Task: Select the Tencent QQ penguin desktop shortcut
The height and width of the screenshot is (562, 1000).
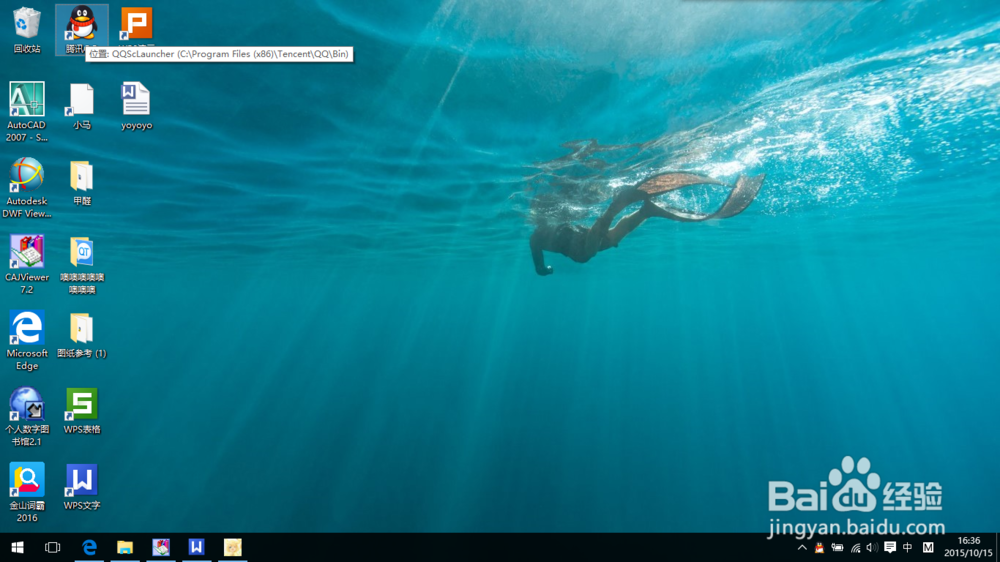Action: coord(82,29)
